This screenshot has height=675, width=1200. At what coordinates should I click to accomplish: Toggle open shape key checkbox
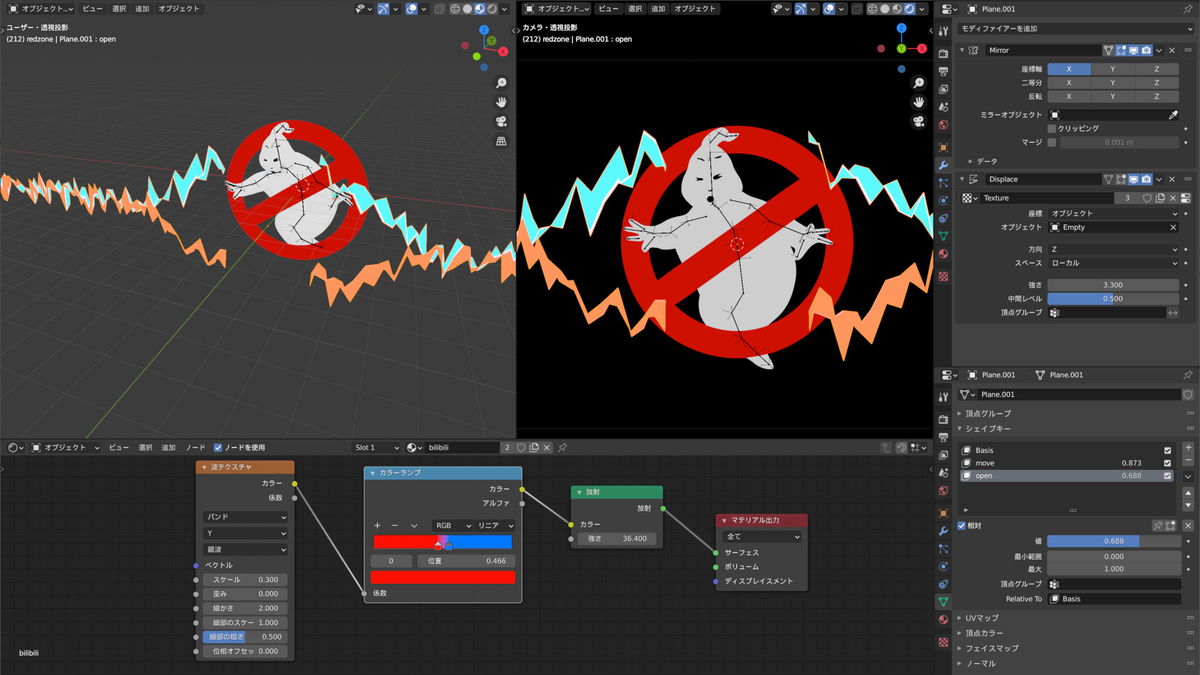(1167, 476)
